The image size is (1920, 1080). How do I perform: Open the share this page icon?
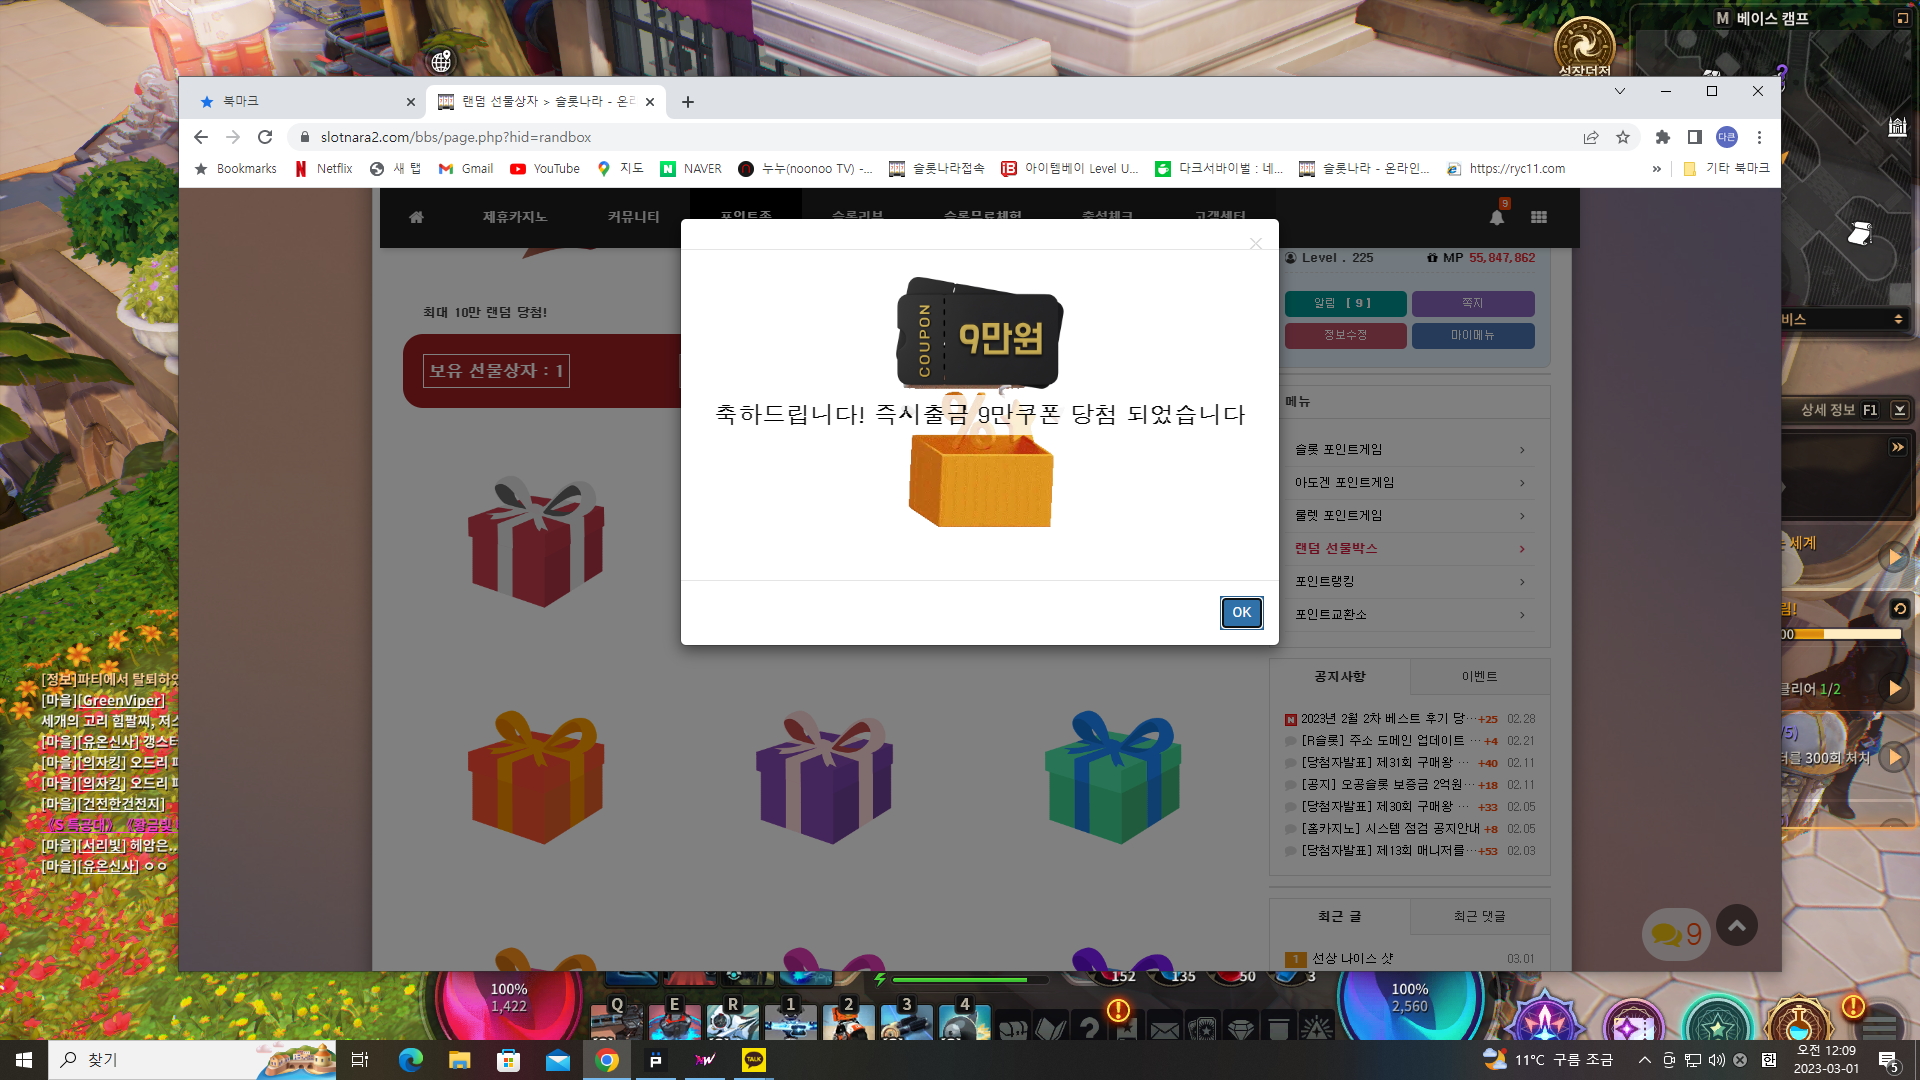[1591, 137]
